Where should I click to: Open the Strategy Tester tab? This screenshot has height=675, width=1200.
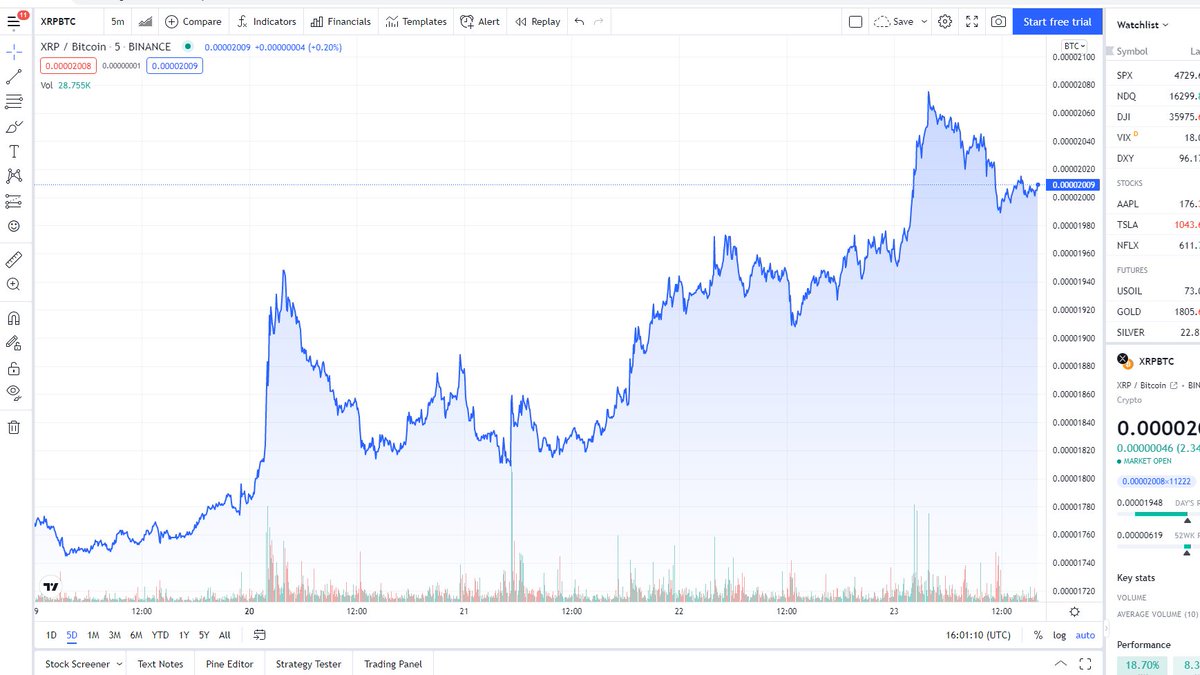308,664
